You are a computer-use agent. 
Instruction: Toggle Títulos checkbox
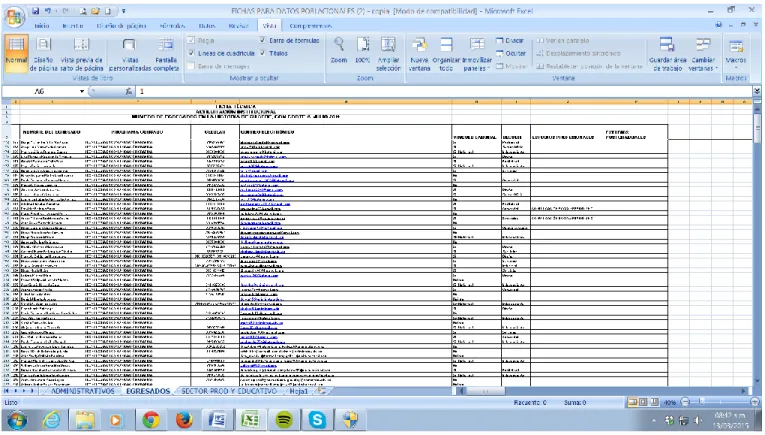click(x=262, y=53)
